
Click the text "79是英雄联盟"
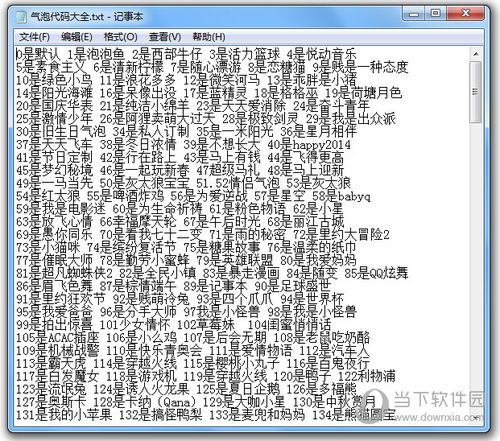235,261
